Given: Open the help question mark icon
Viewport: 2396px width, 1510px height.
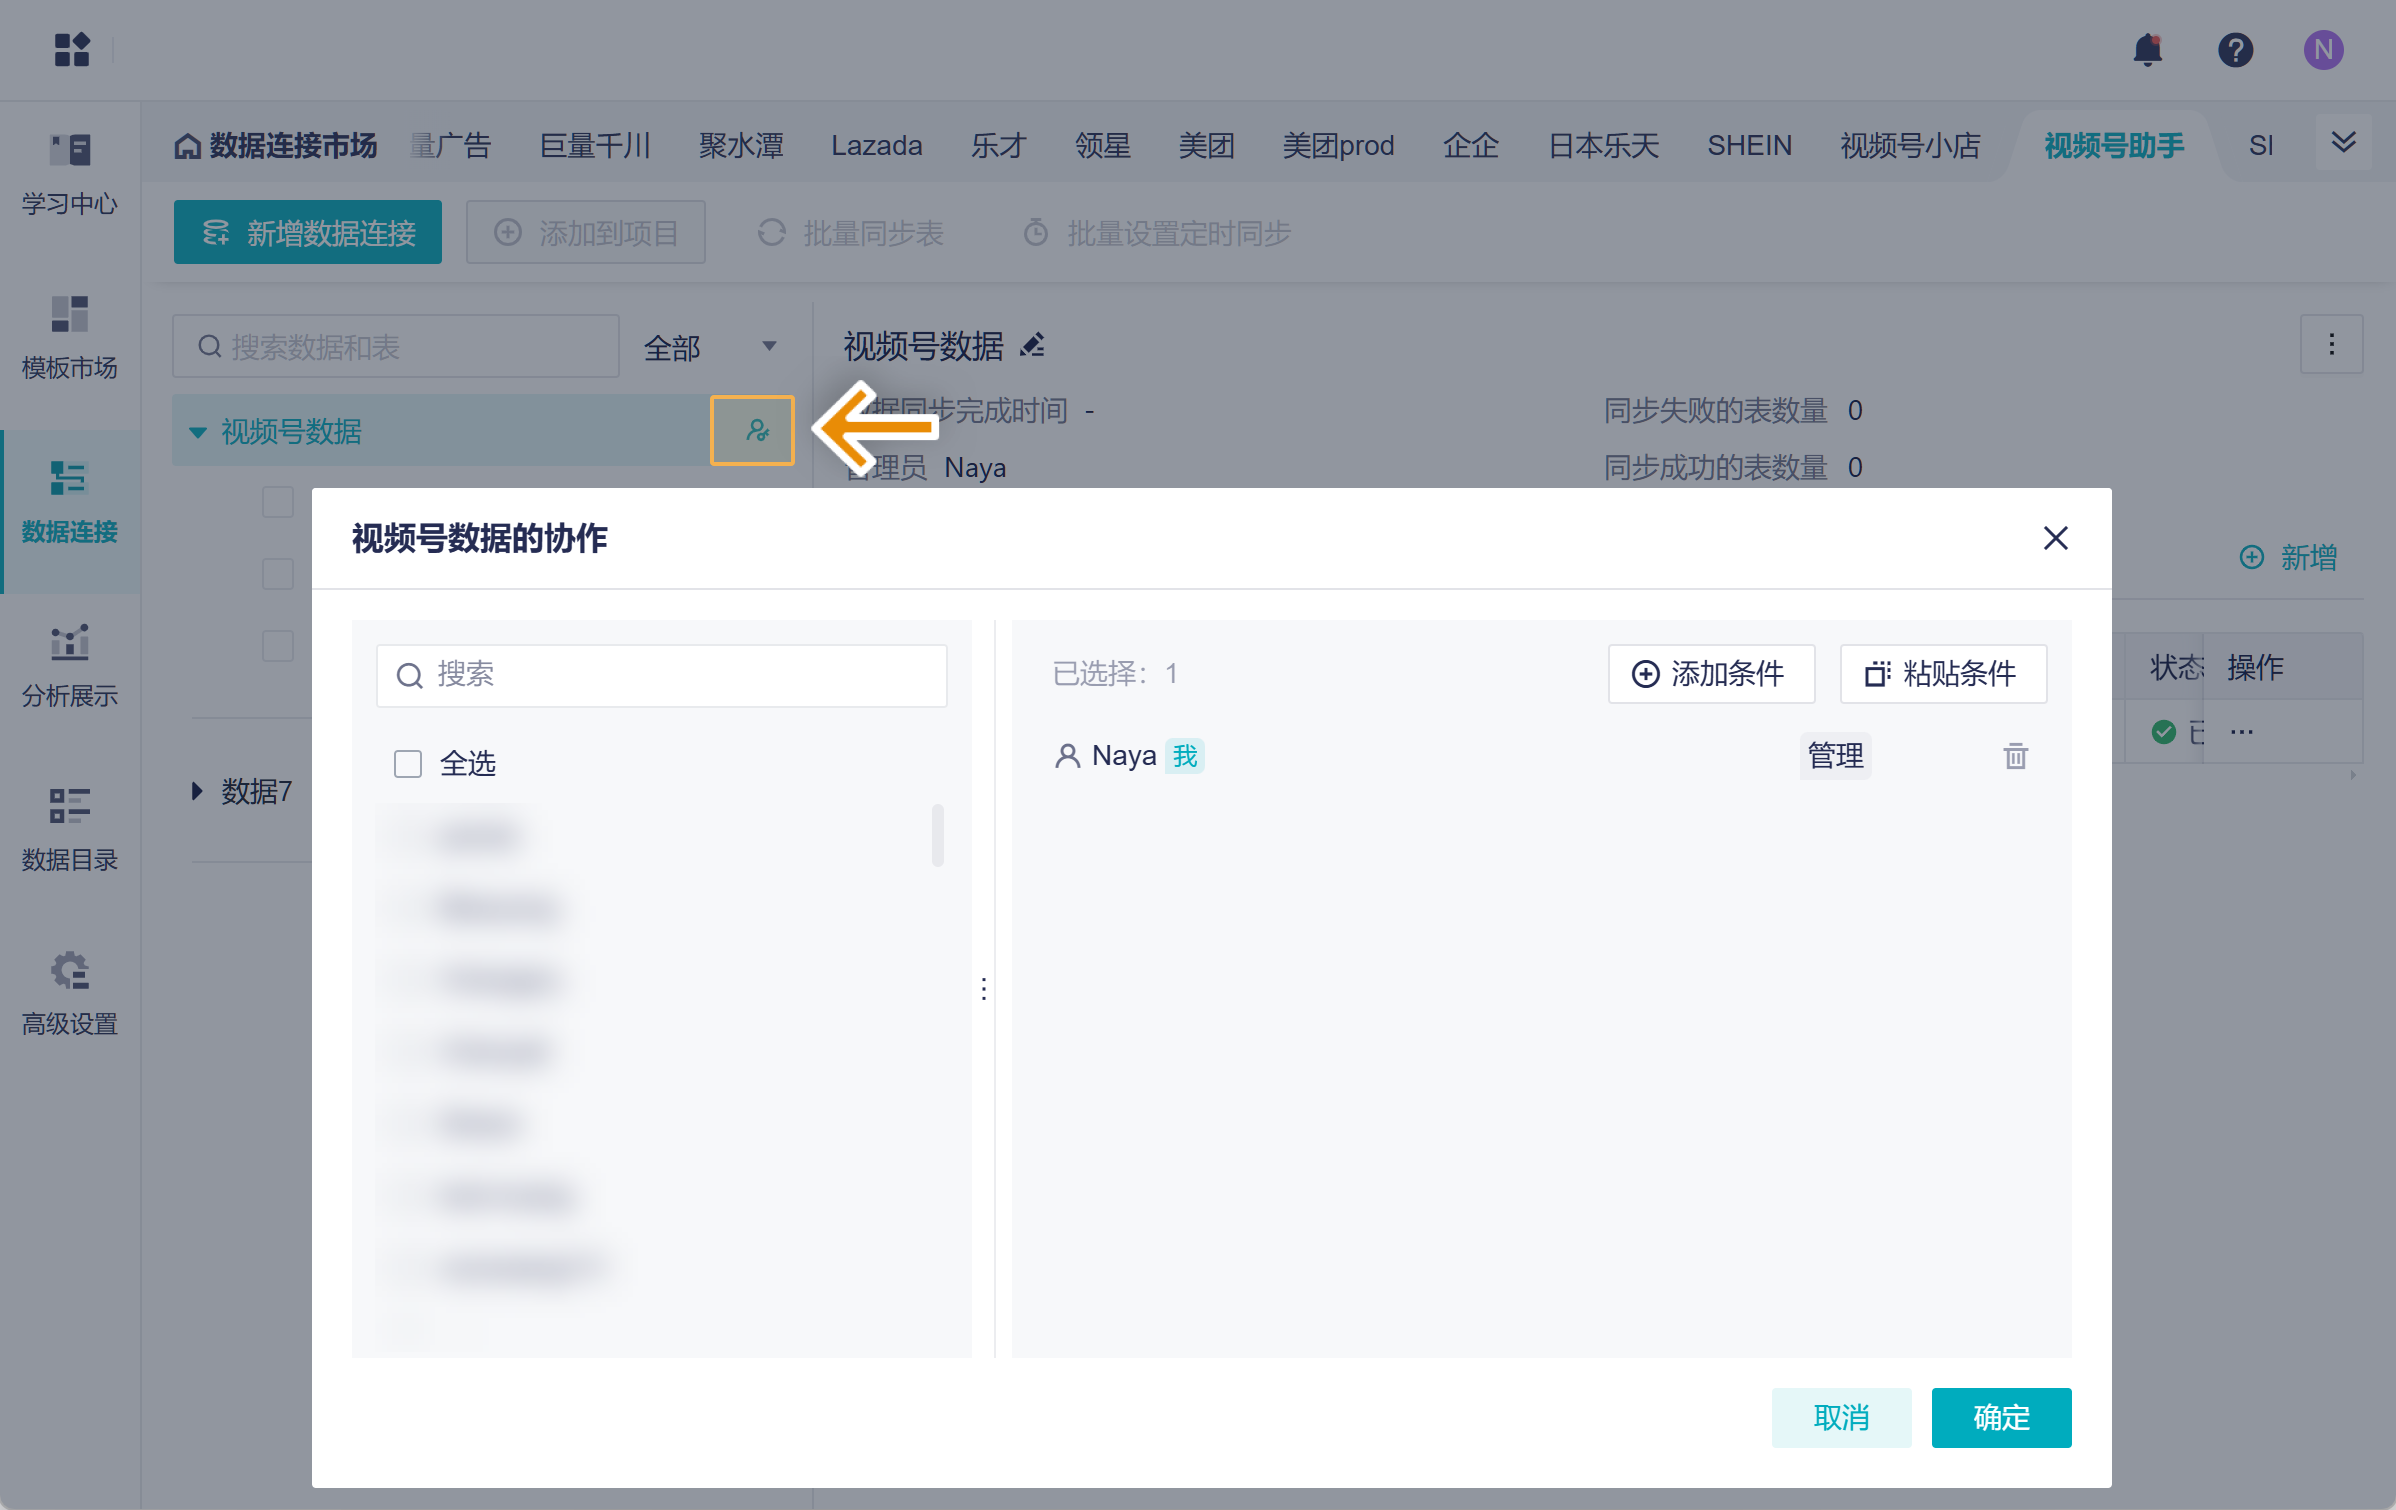Looking at the screenshot, I should point(2235,50).
